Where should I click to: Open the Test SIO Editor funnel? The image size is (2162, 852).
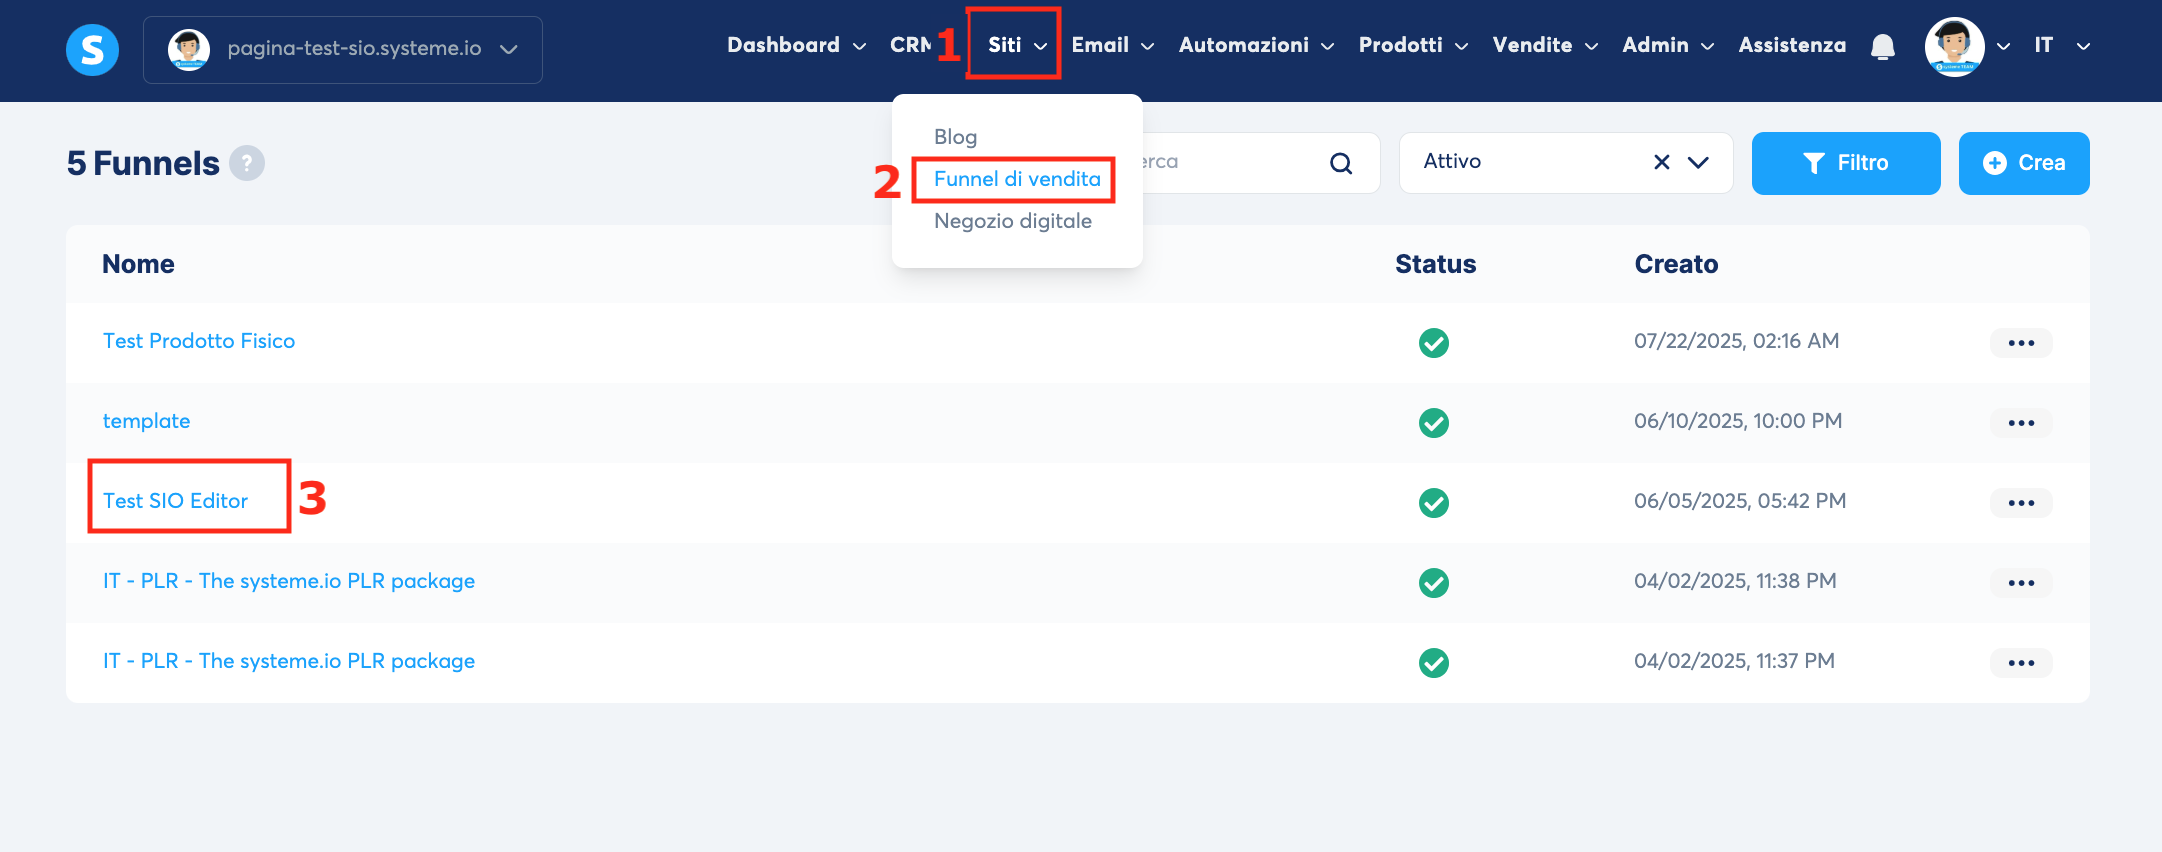pos(175,501)
